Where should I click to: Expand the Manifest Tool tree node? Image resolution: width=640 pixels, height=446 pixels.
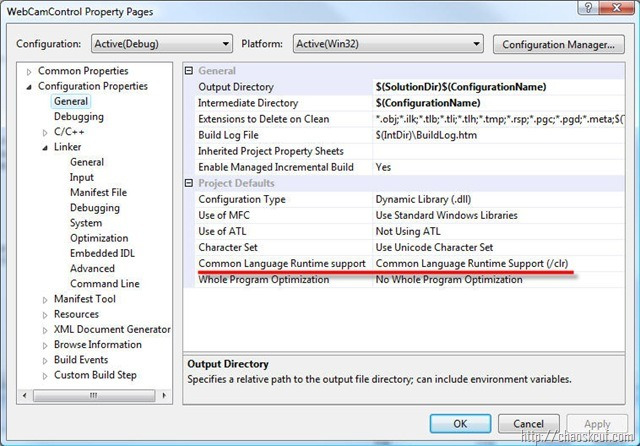45,300
